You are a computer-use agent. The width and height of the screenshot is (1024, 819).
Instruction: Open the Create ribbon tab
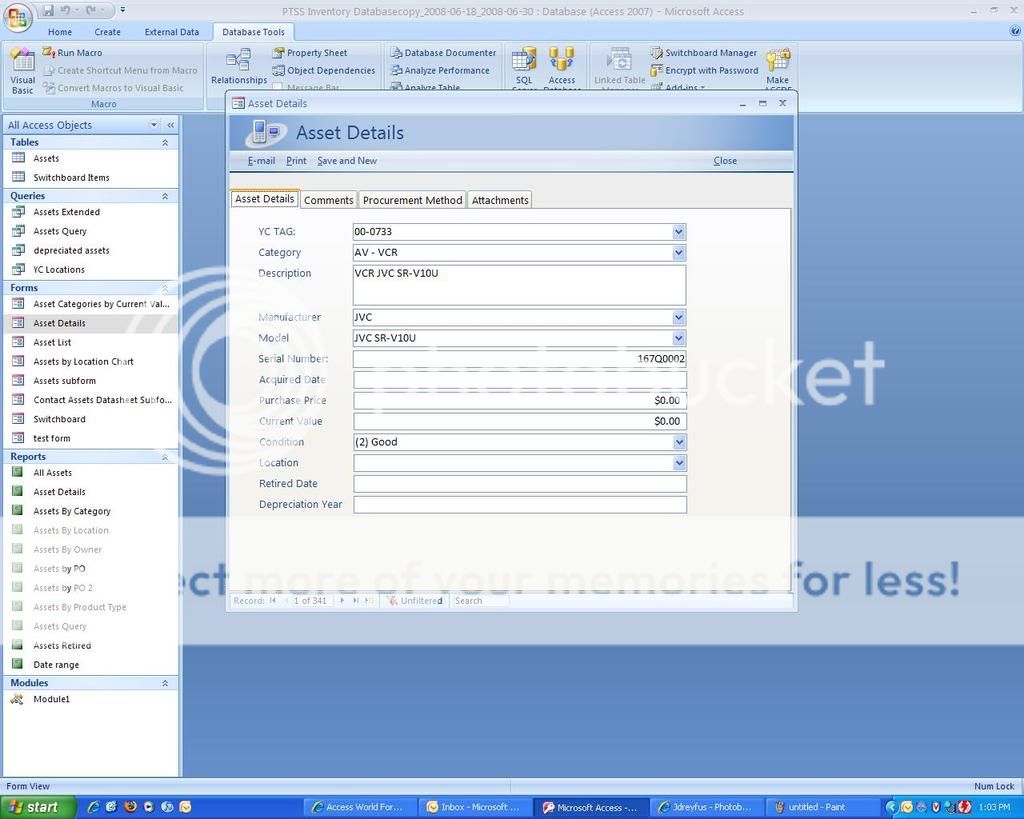pos(107,31)
